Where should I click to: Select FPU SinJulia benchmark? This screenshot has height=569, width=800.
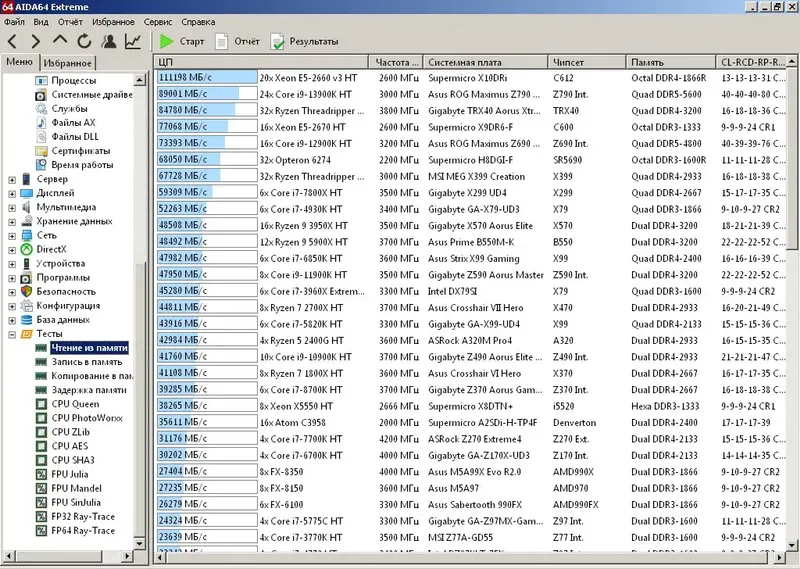(76, 502)
